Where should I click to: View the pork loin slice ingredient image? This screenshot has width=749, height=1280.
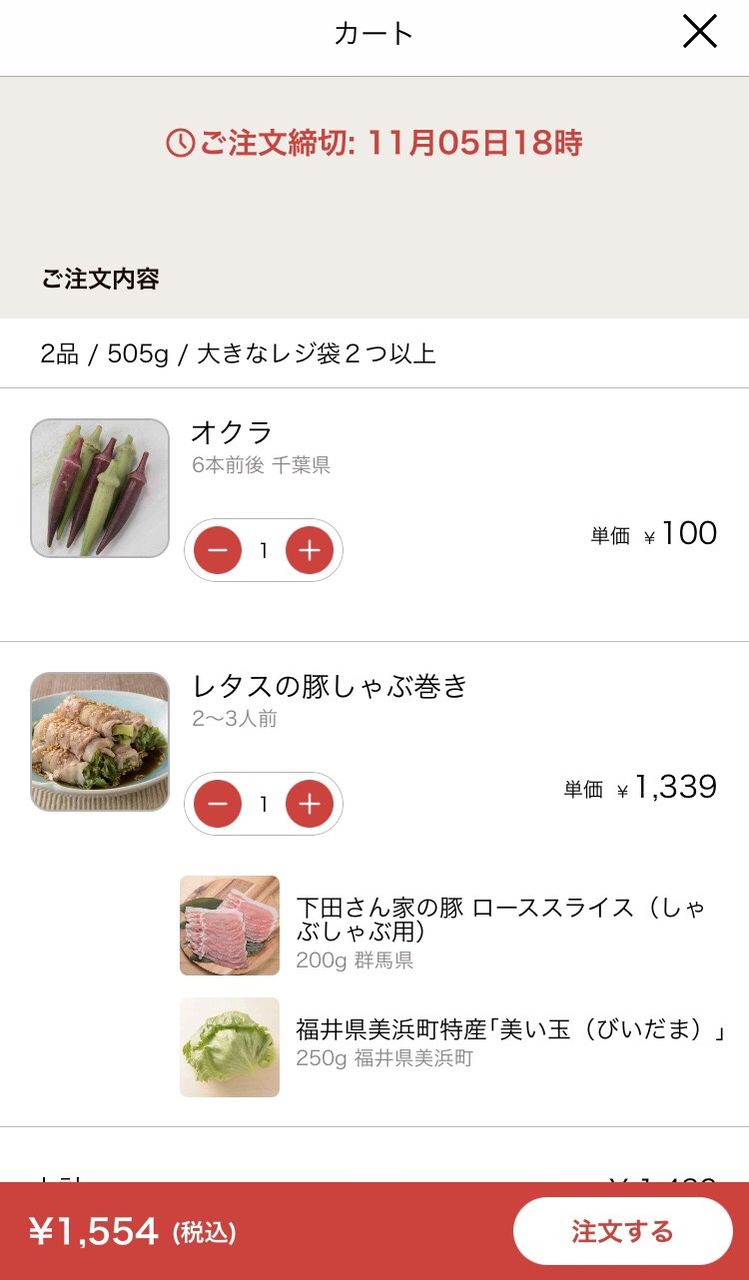tap(230, 925)
